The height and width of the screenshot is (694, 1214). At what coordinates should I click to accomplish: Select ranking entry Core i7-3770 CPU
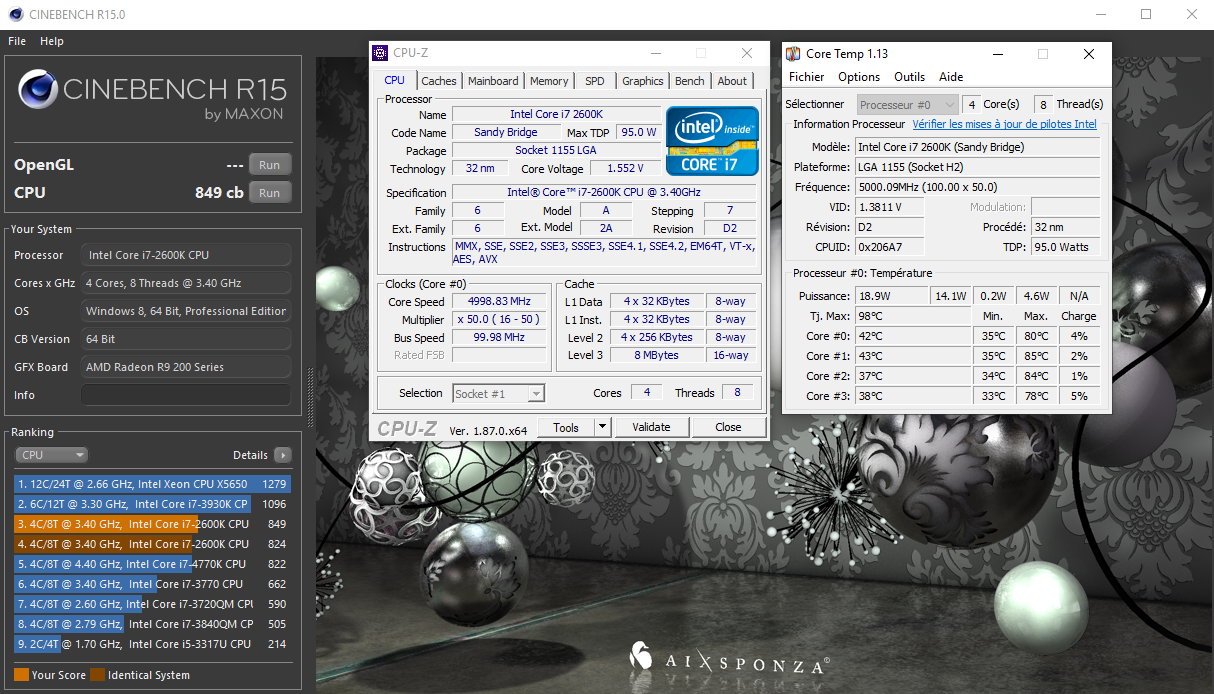pos(152,584)
